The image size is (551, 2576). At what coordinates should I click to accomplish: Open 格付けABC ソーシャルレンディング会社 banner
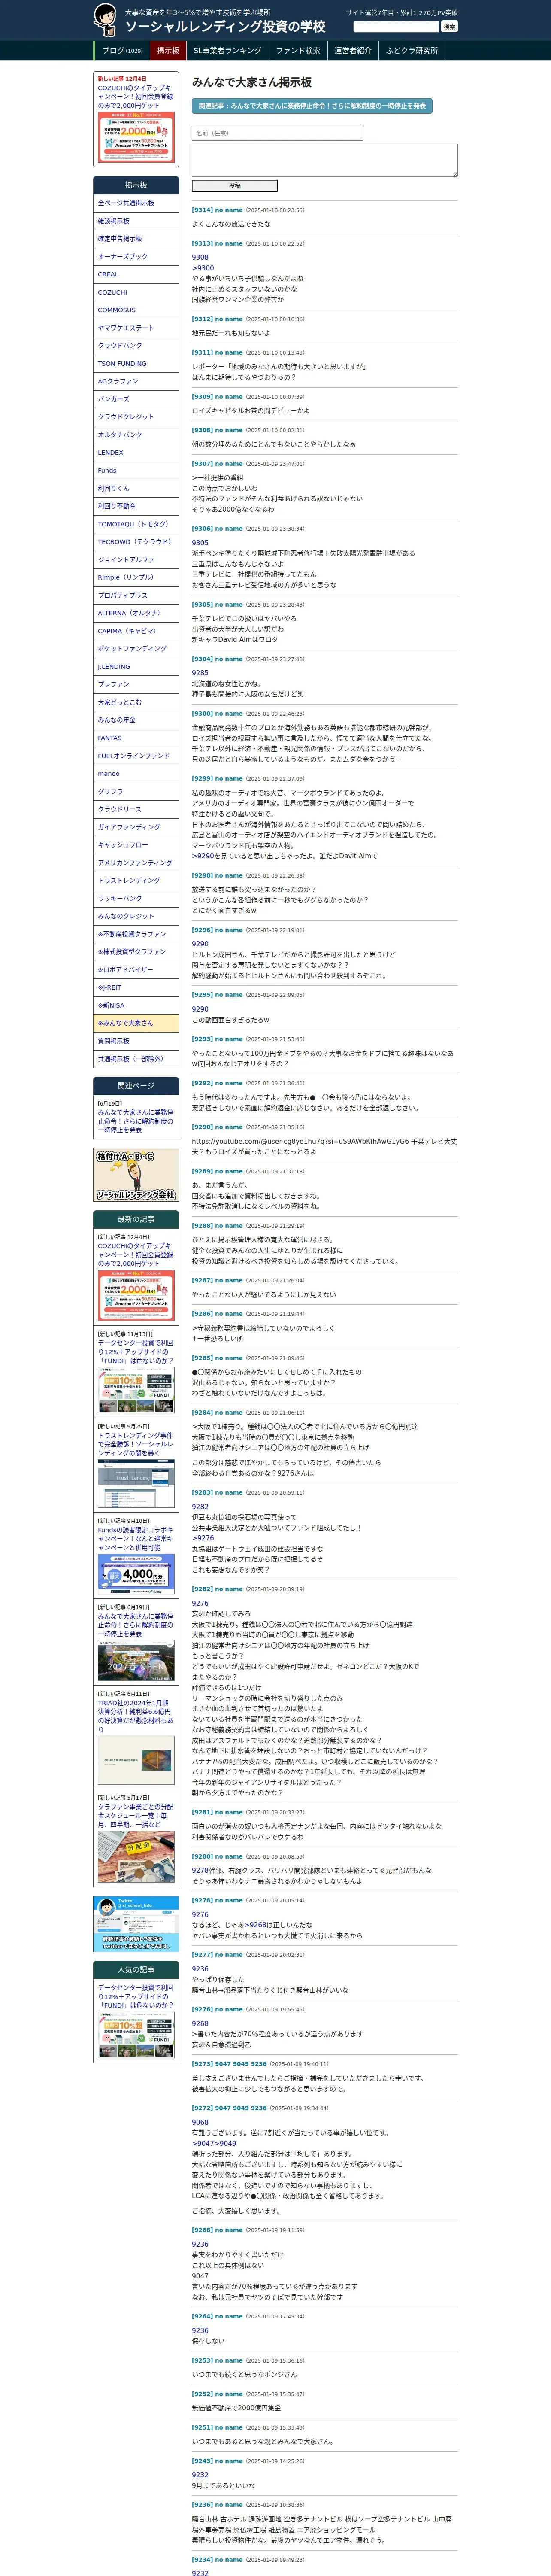[x=136, y=1175]
